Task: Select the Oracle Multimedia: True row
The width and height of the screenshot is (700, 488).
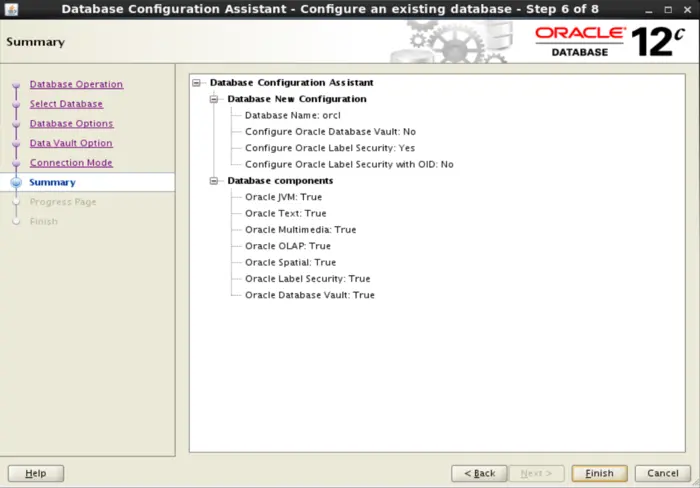Action: pyautogui.click(x=300, y=230)
